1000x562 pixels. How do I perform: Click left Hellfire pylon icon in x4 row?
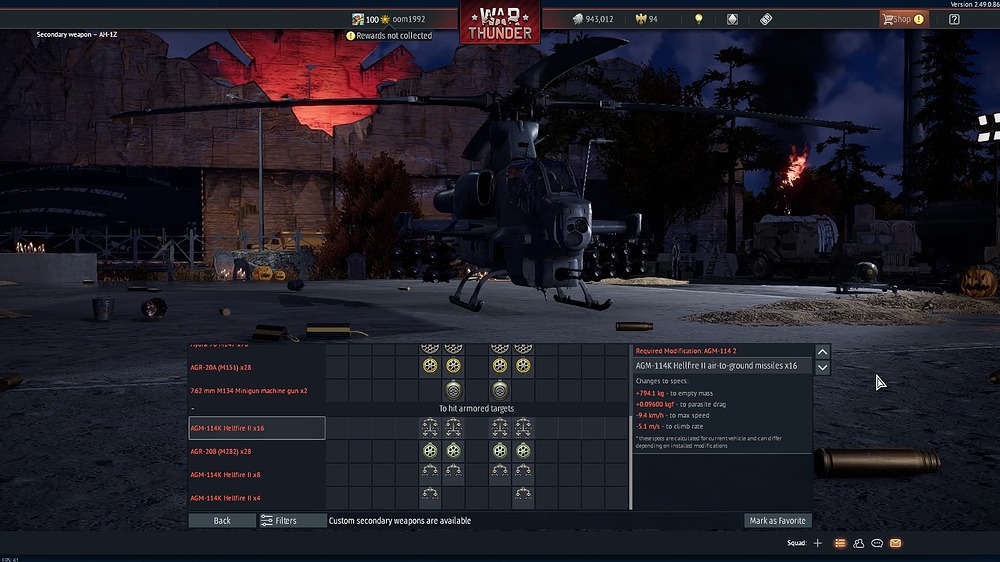[430, 494]
